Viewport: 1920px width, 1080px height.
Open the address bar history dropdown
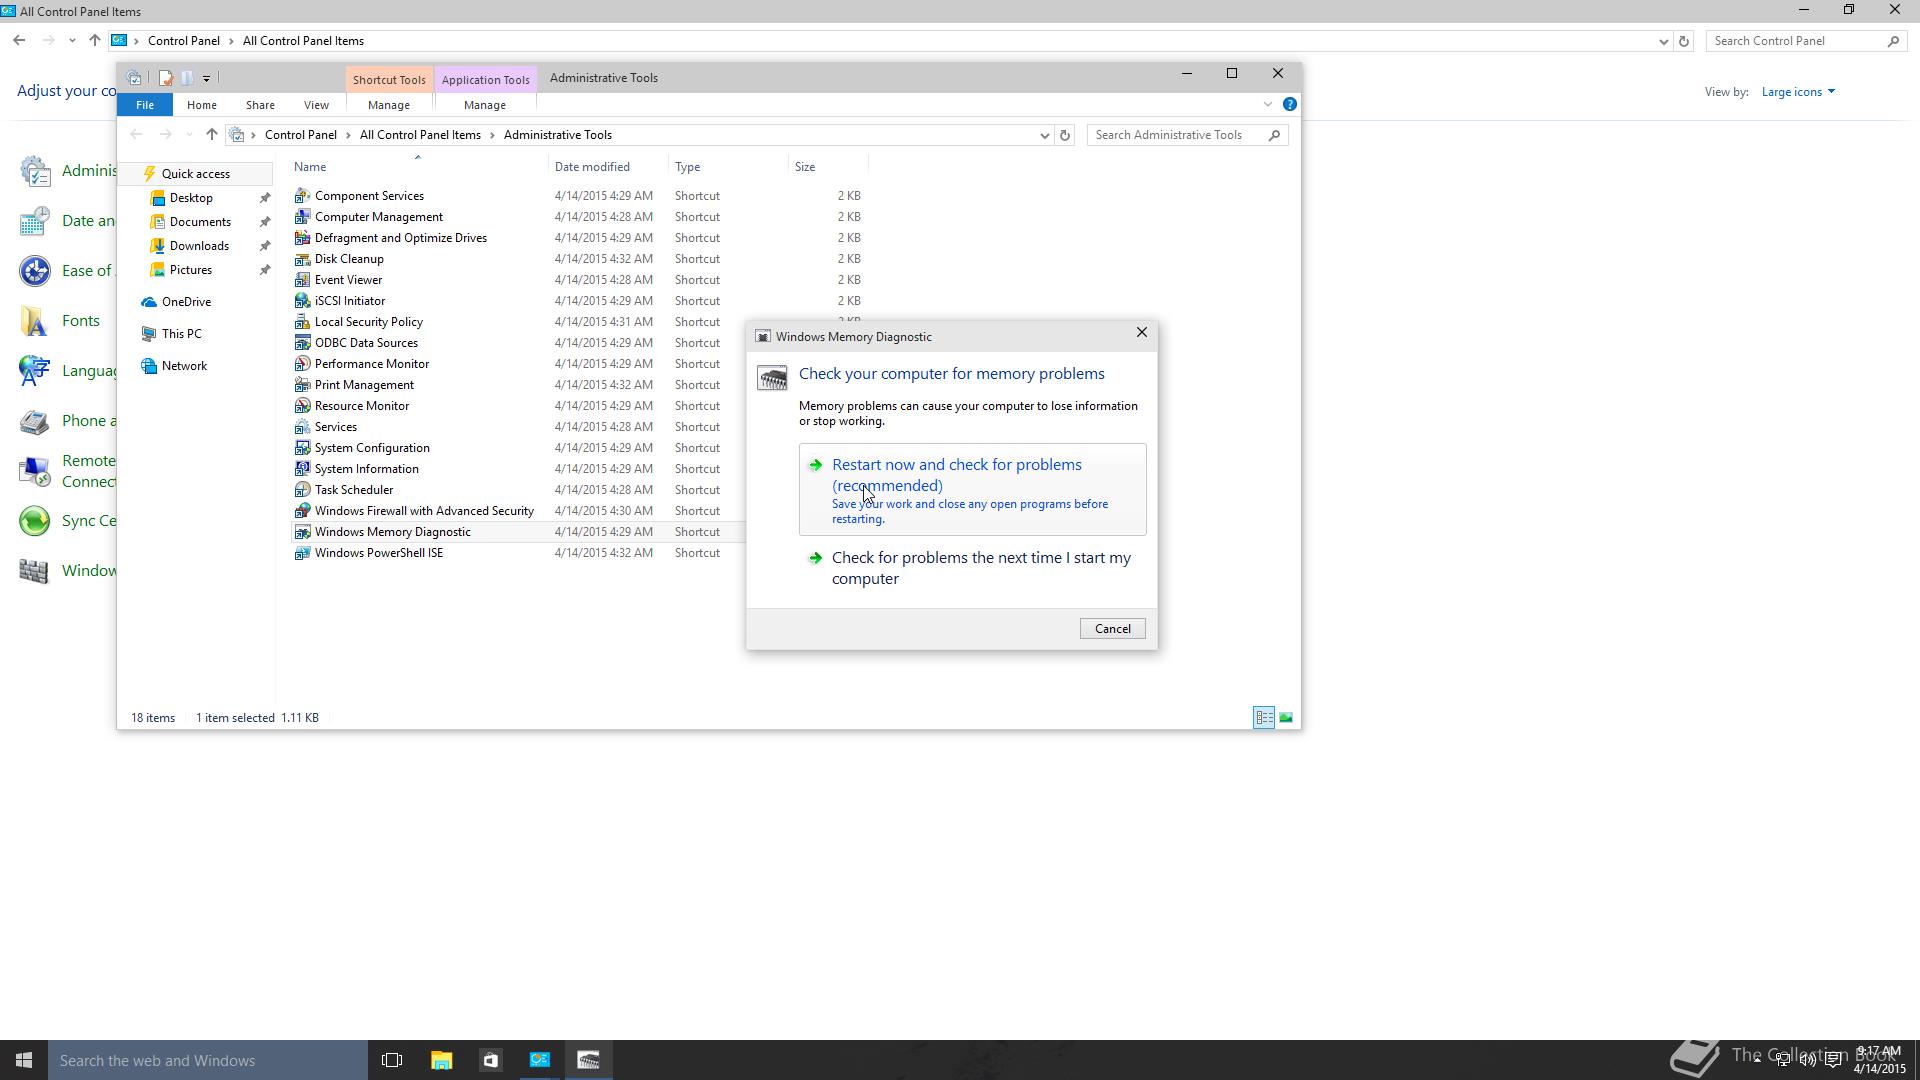(1045, 135)
